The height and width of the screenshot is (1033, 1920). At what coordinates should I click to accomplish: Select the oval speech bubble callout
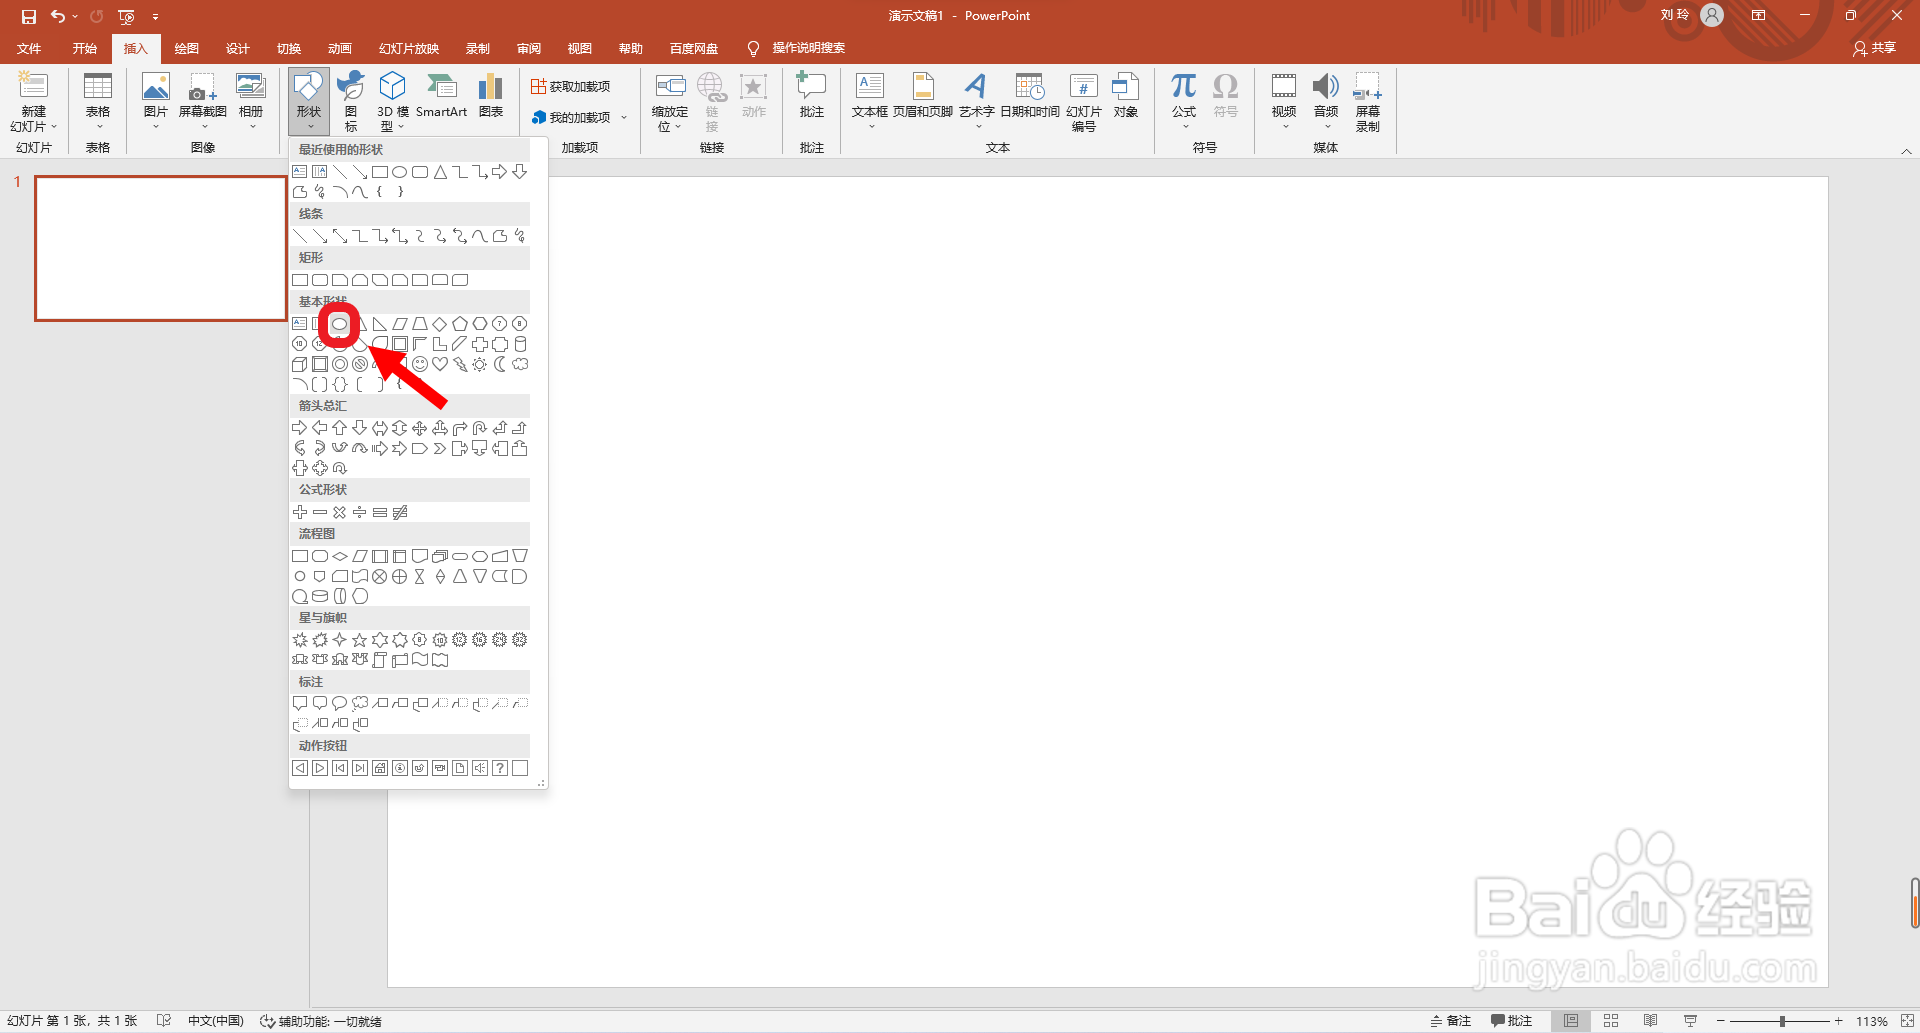point(340,704)
